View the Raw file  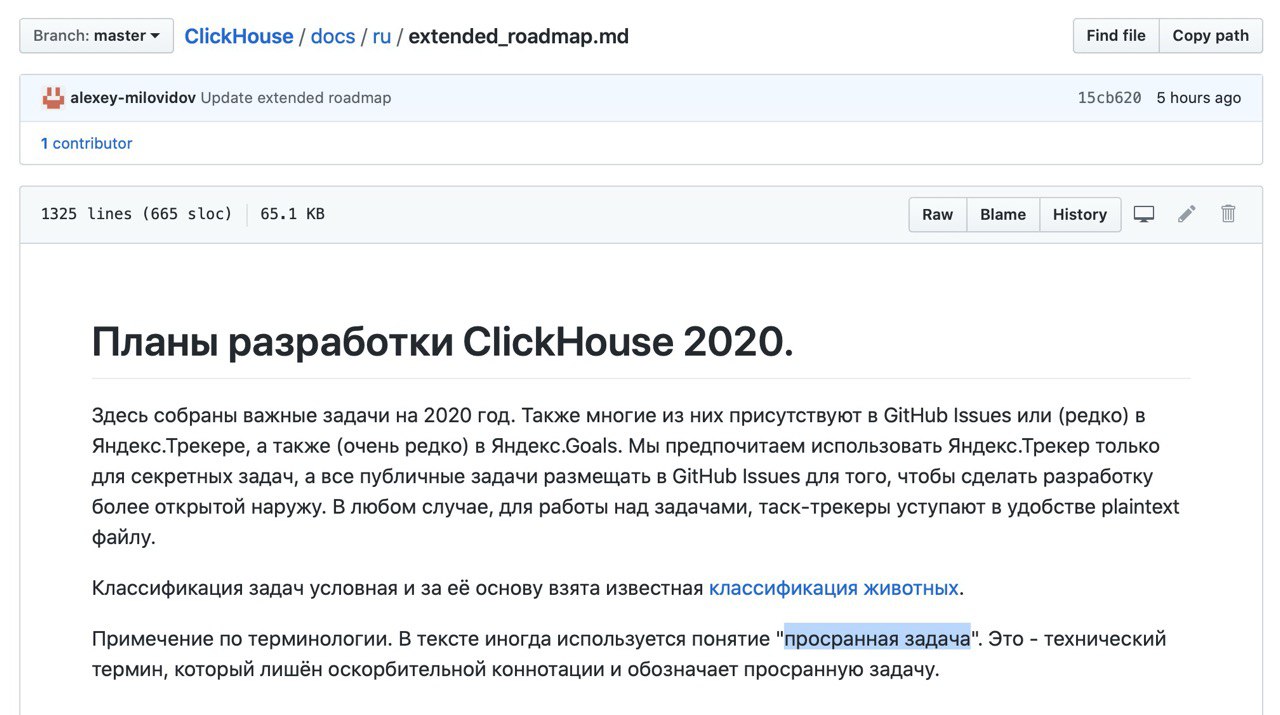coord(937,214)
